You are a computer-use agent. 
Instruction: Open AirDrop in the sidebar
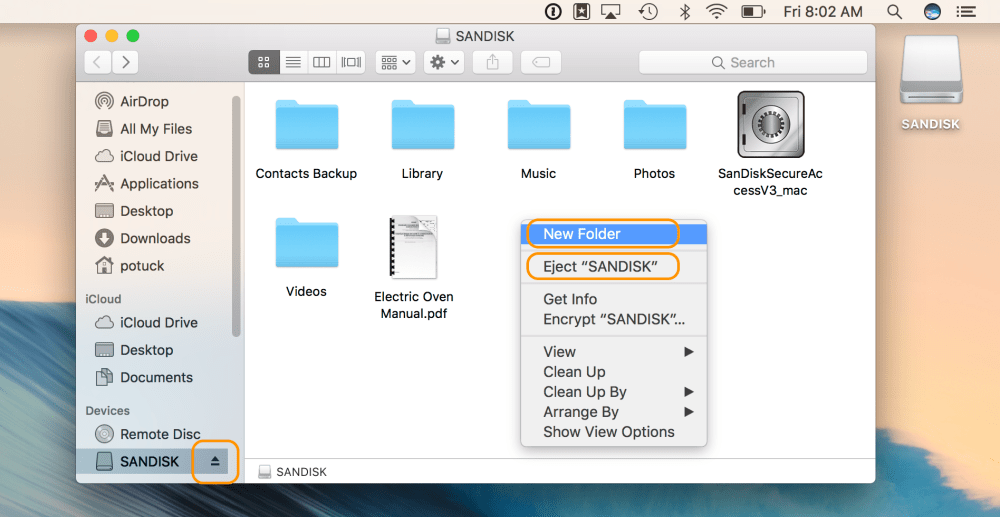point(144,101)
